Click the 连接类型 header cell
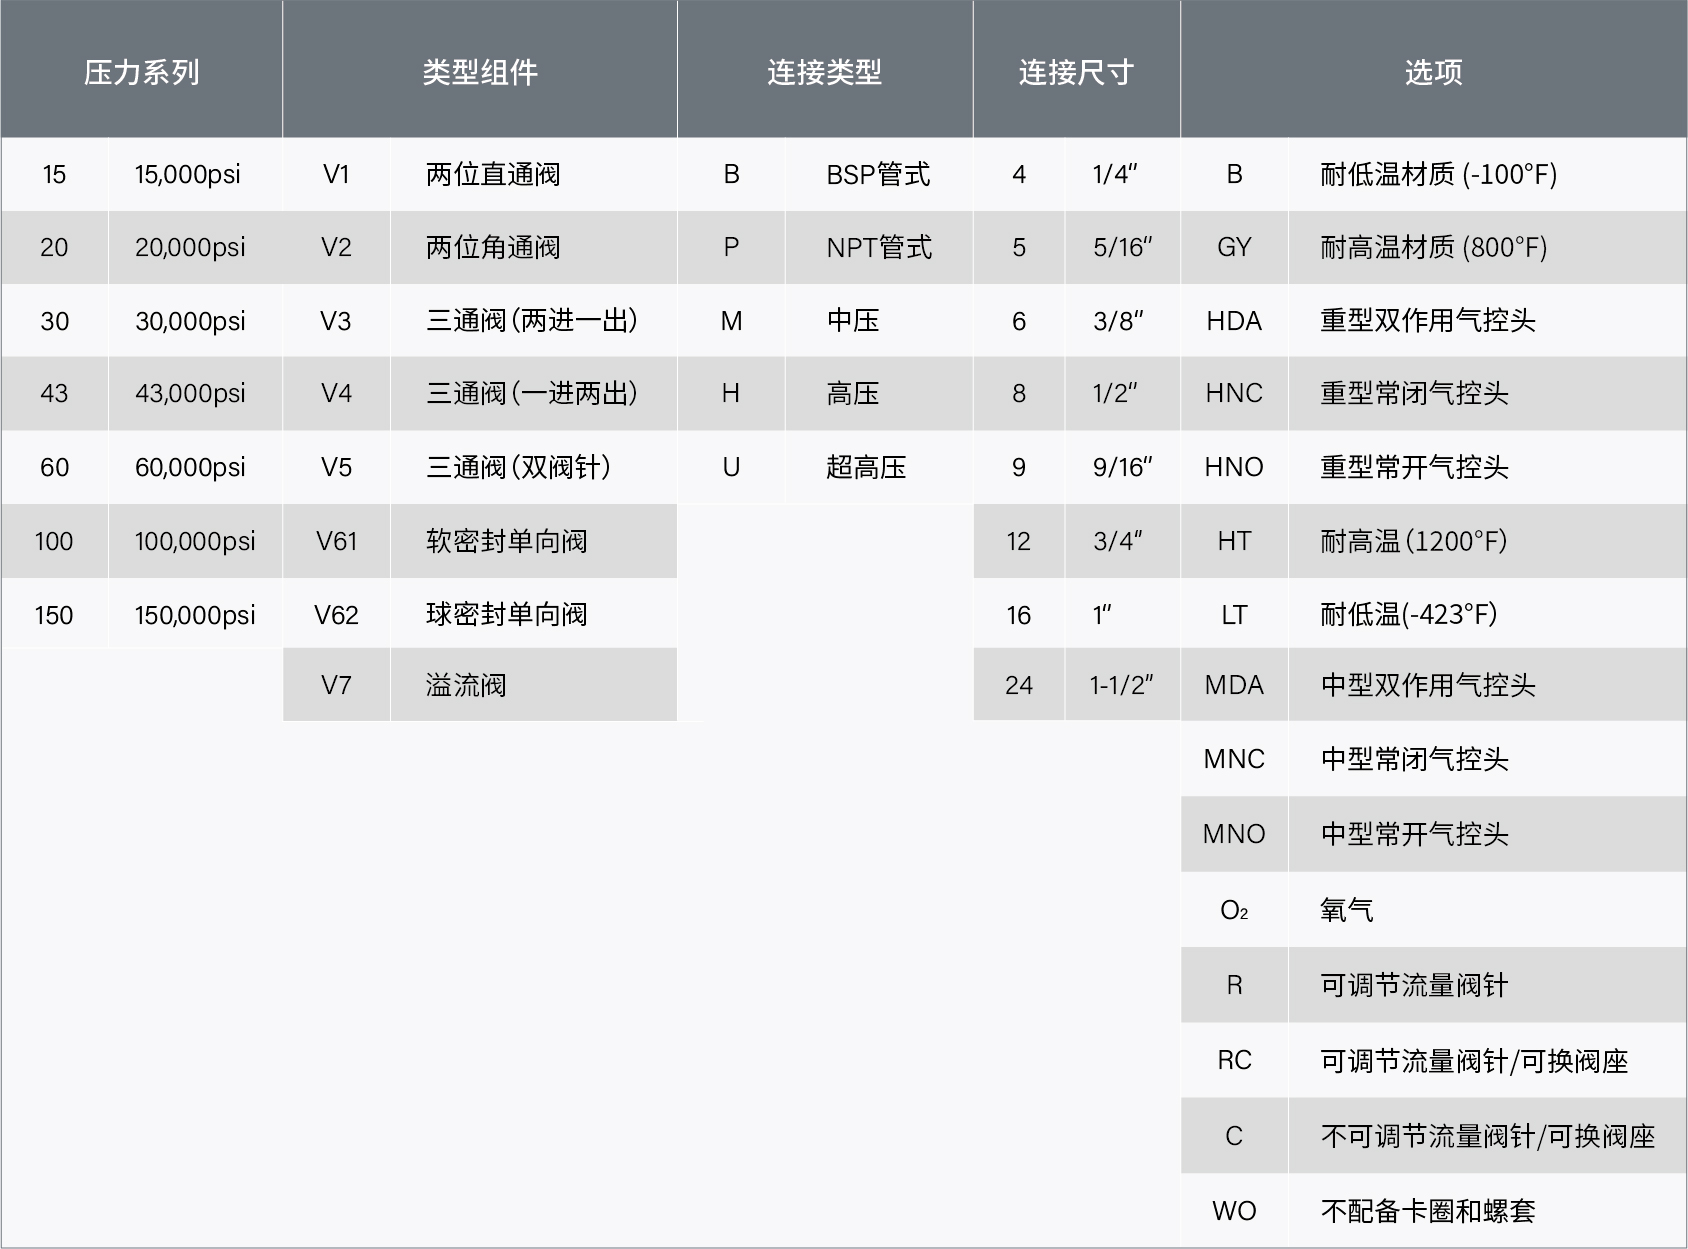 [x=824, y=70]
